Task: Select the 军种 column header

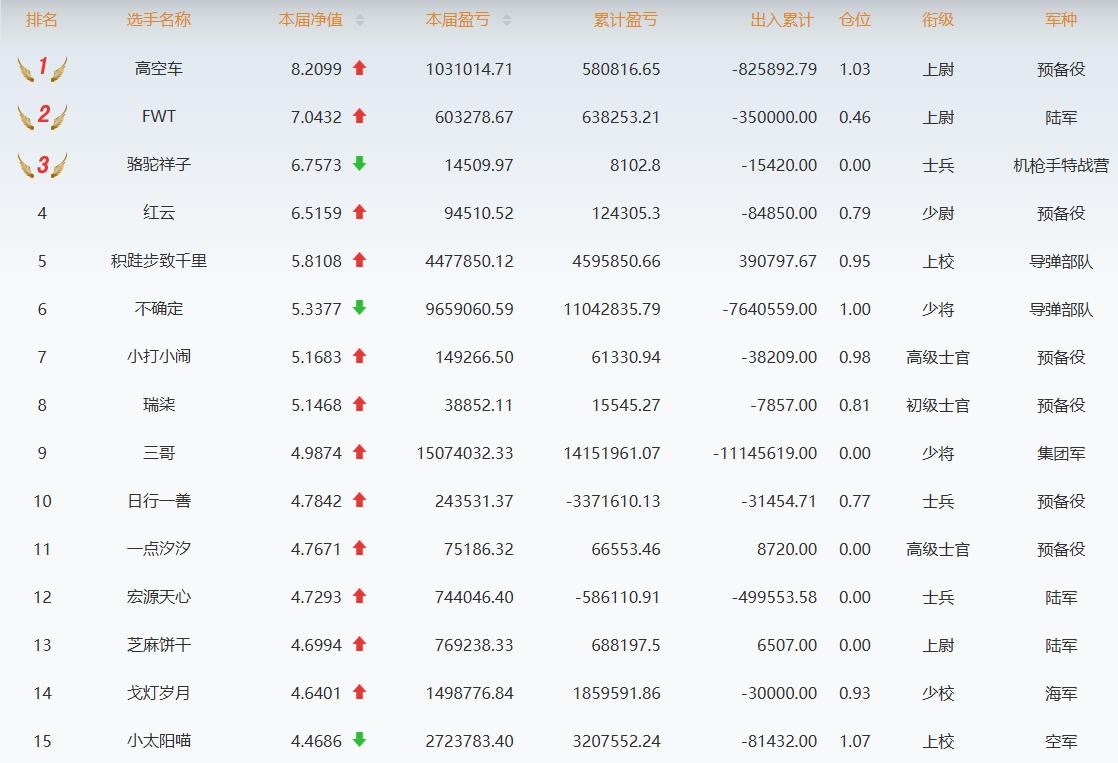Action: click(x=1061, y=20)
